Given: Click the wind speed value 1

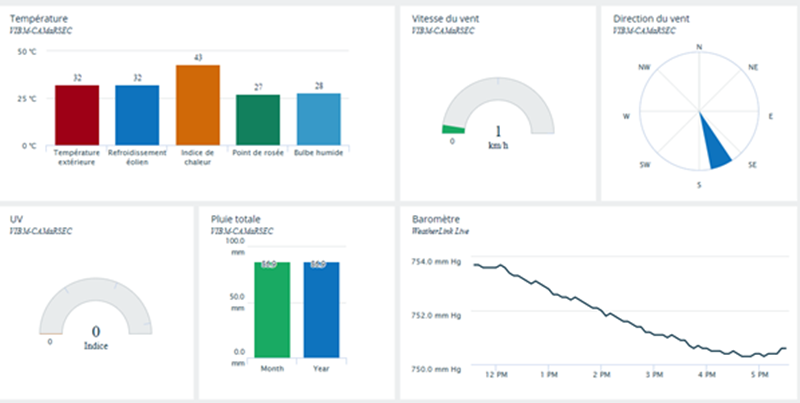Looking at the screenshot, I should coord(498,130).
